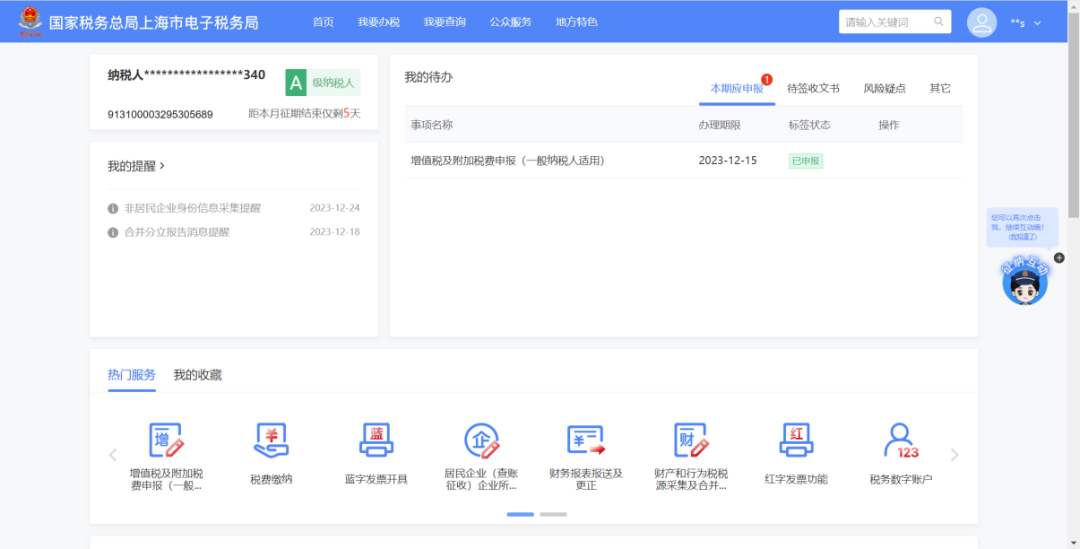Expand the user account dropdown arrow
The image size is (1080, 549).
pos(1037,23)
